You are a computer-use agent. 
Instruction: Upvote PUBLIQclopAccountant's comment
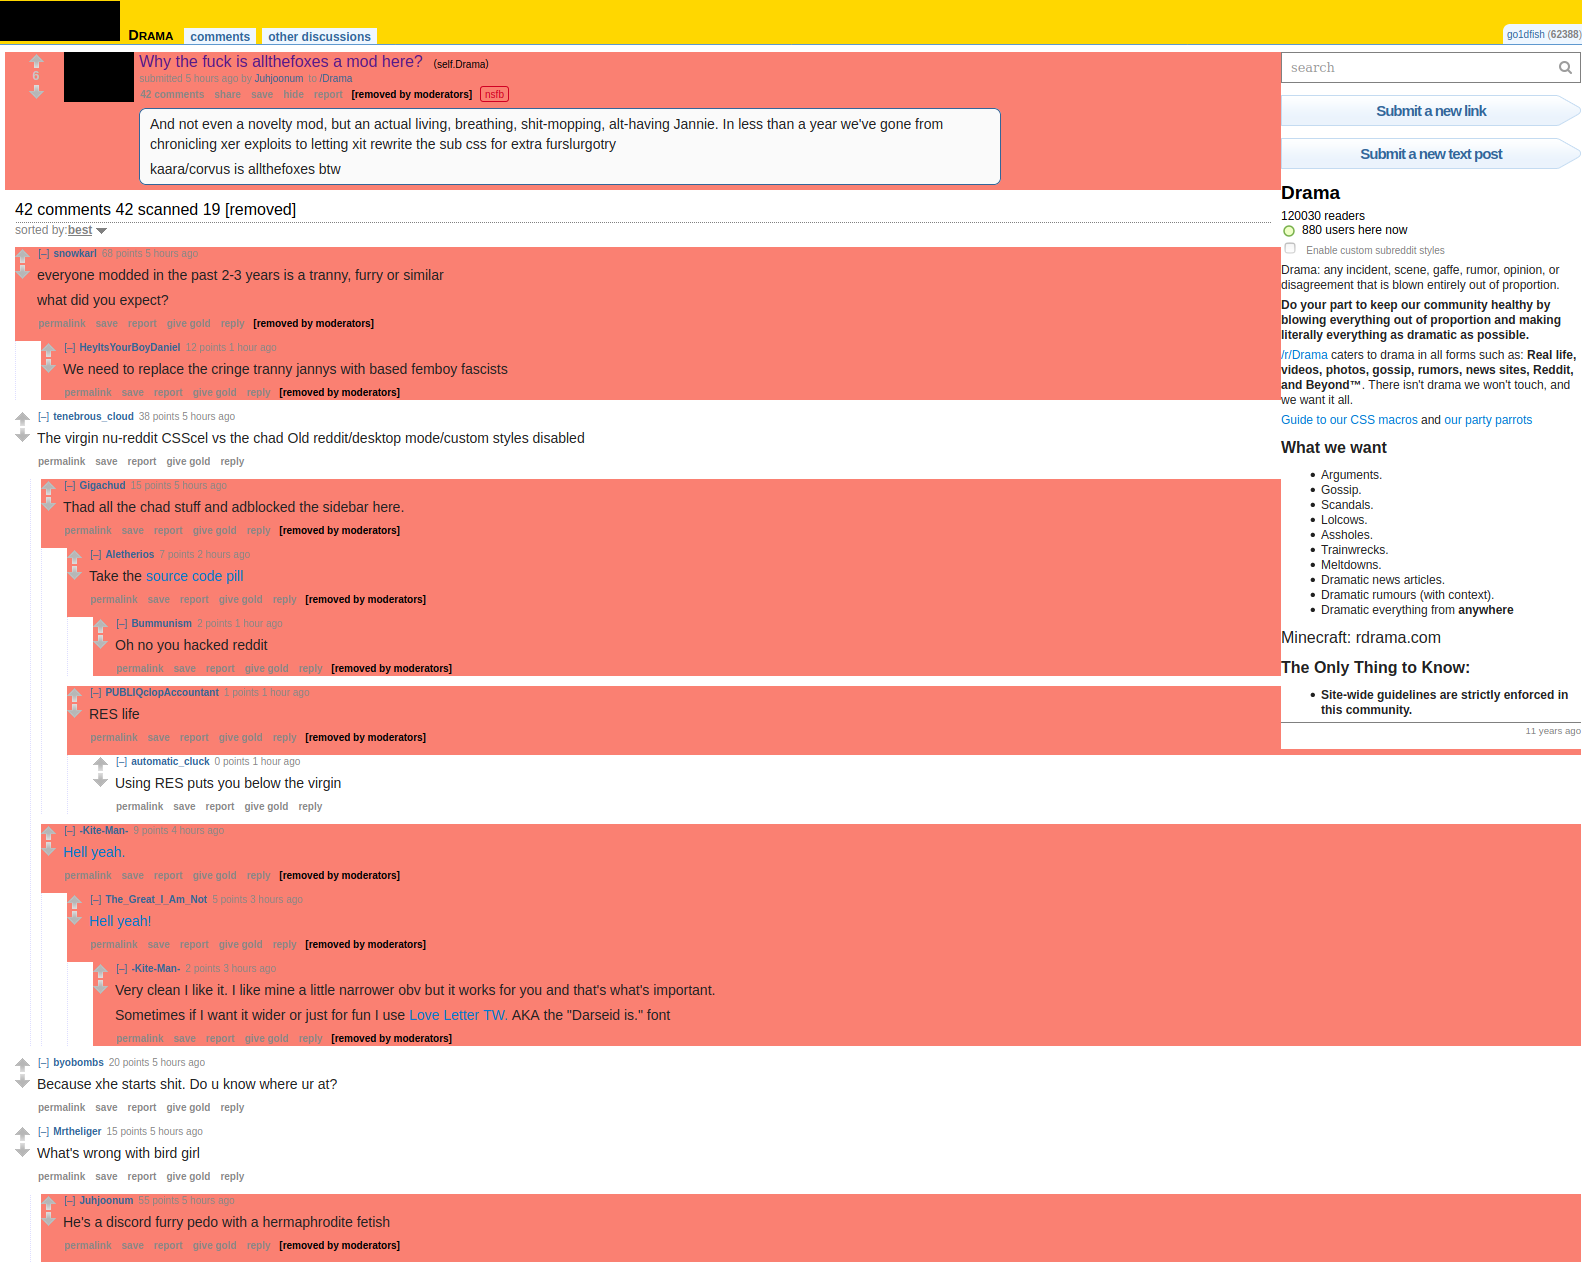coord(74,695)
